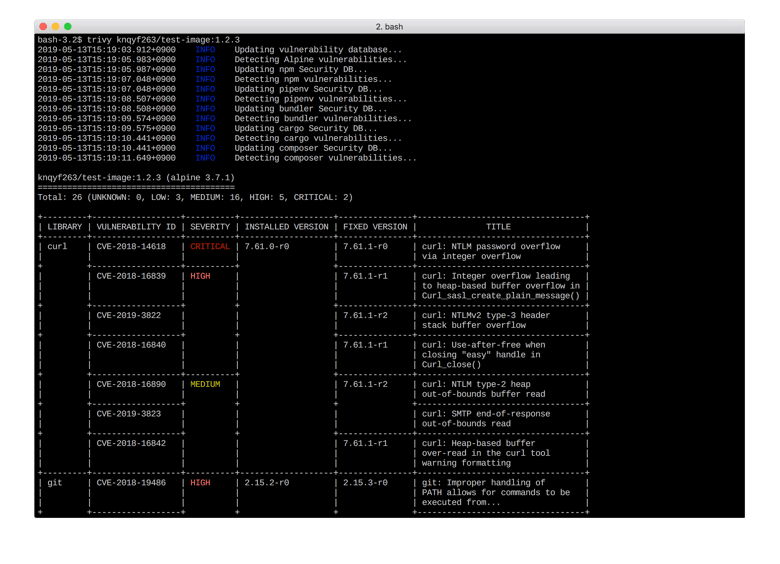Image resolution: width=780 pixels, height=564 pixels.
Task: Click the CVE-2018-19486 git vulnerability ID
Action: coord(131,482)
